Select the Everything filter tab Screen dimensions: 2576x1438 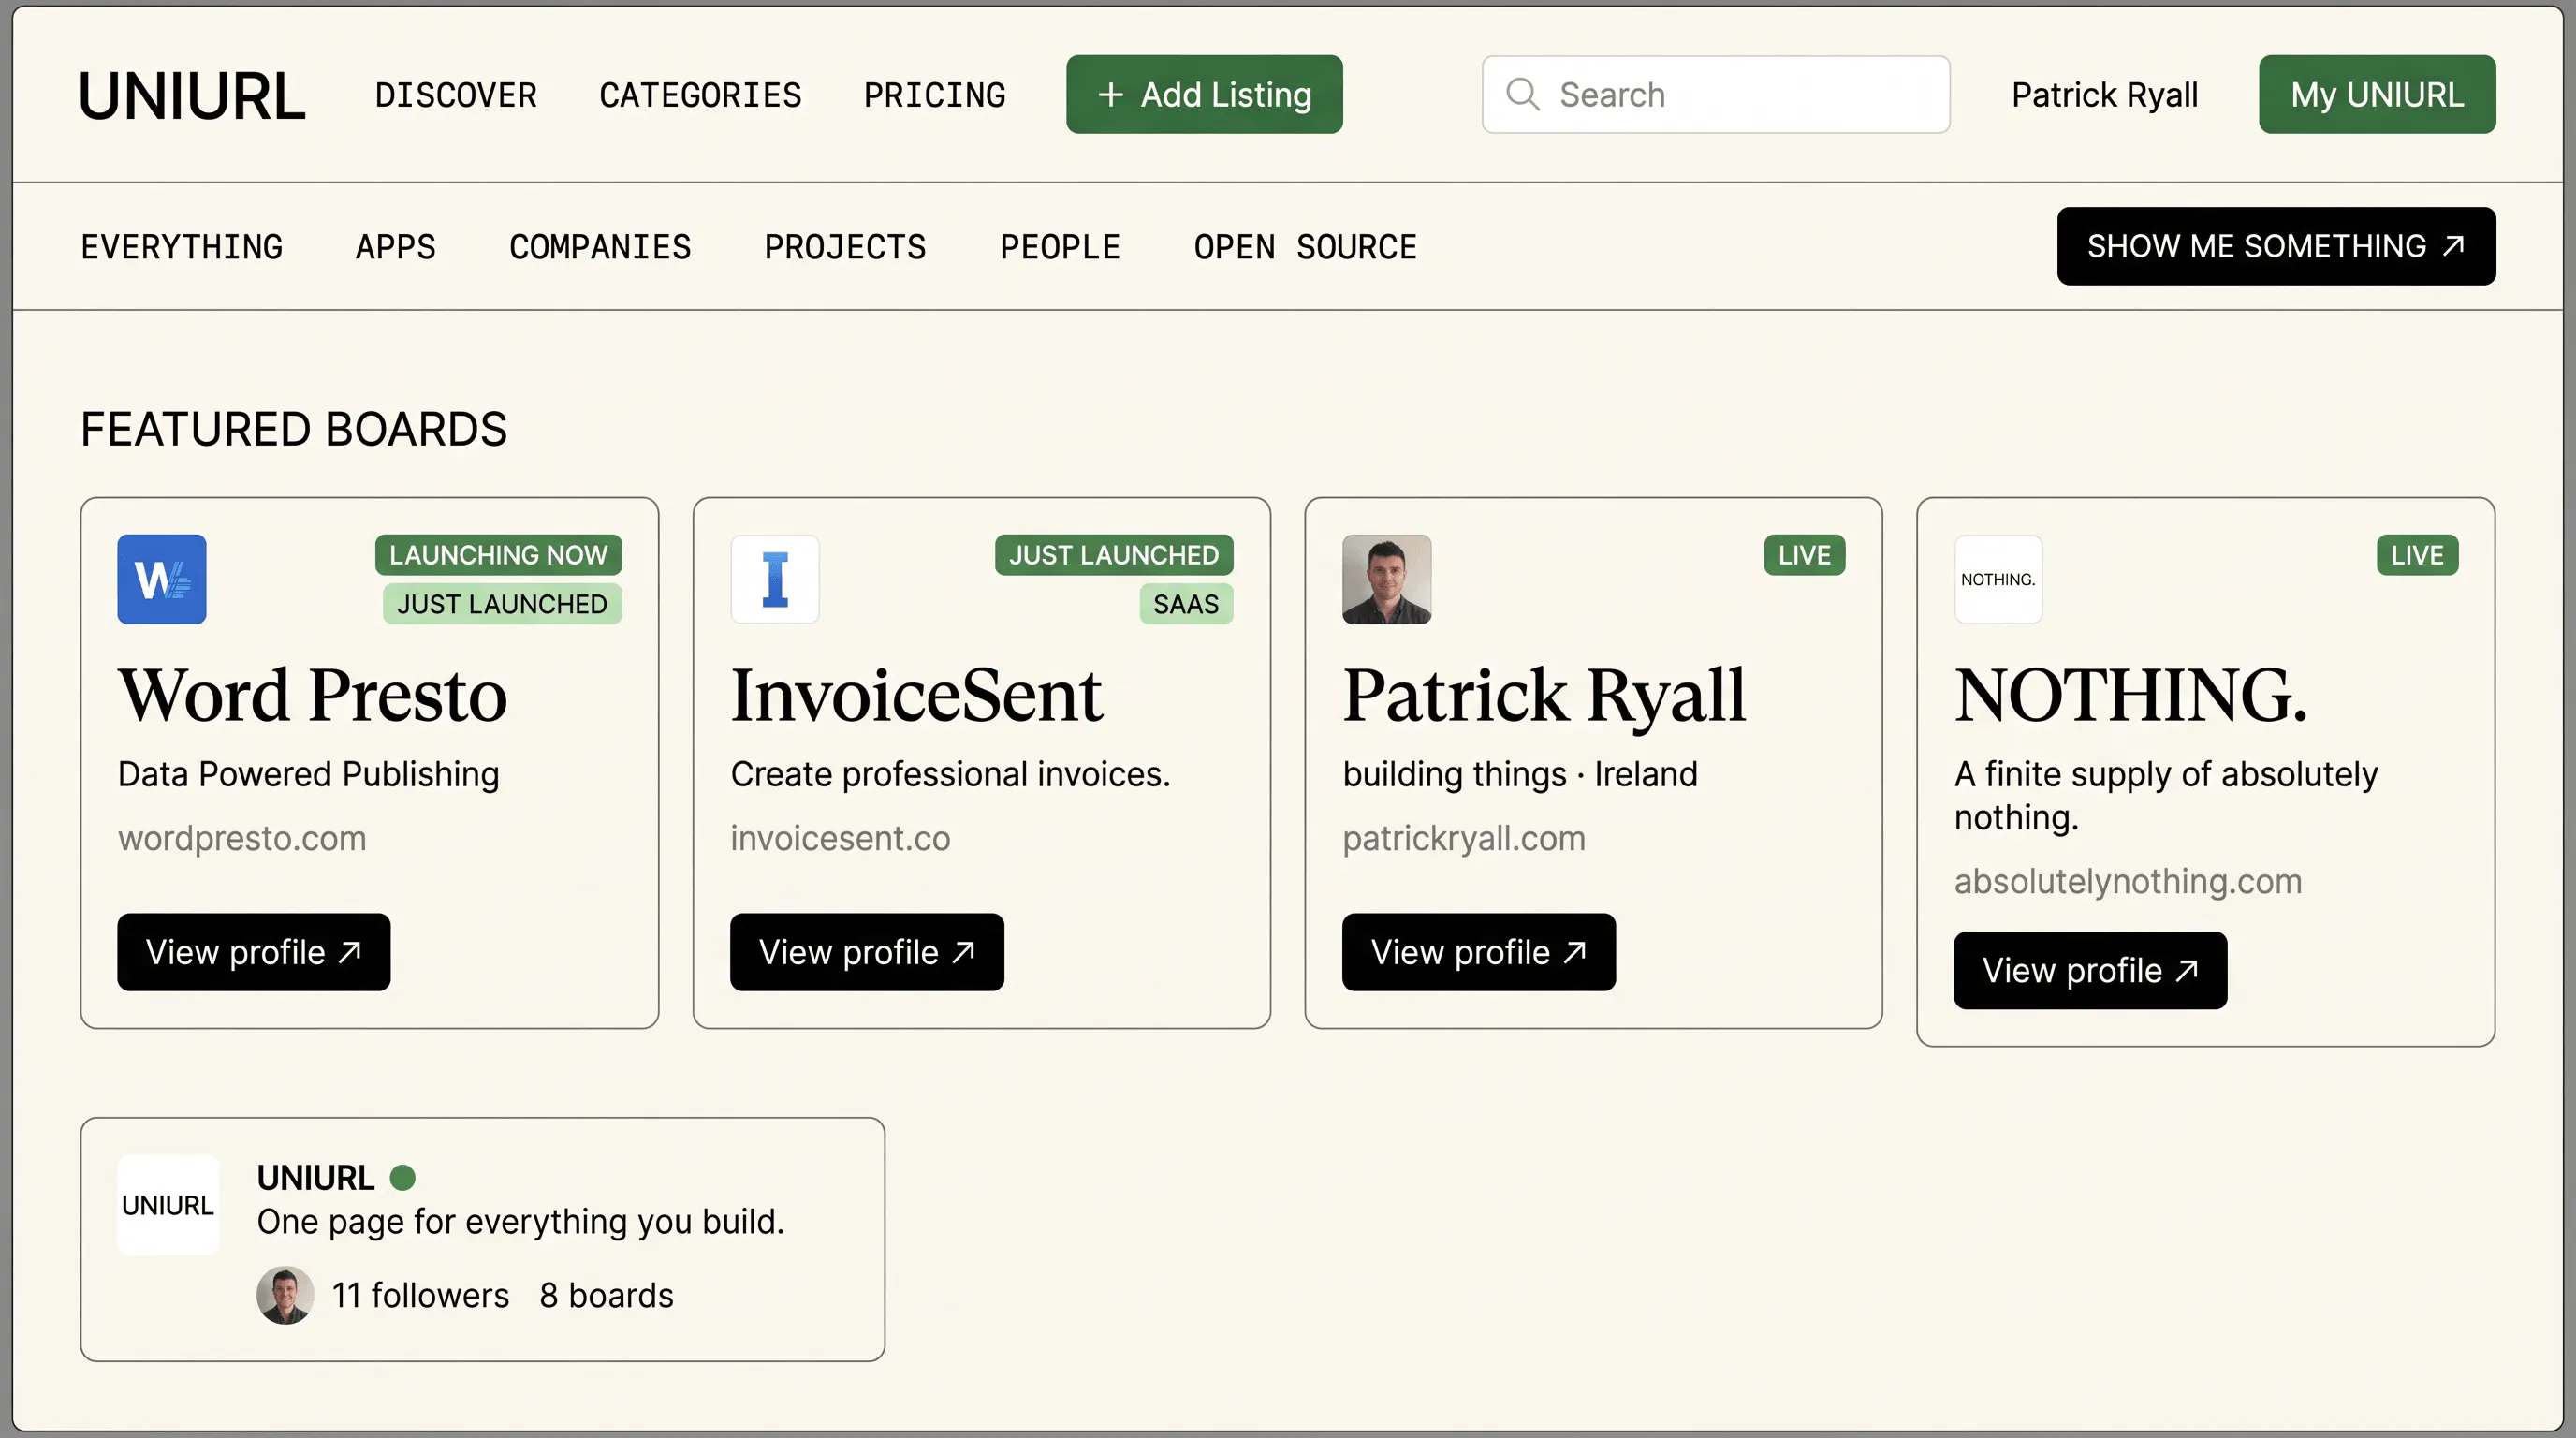point(182,247)
